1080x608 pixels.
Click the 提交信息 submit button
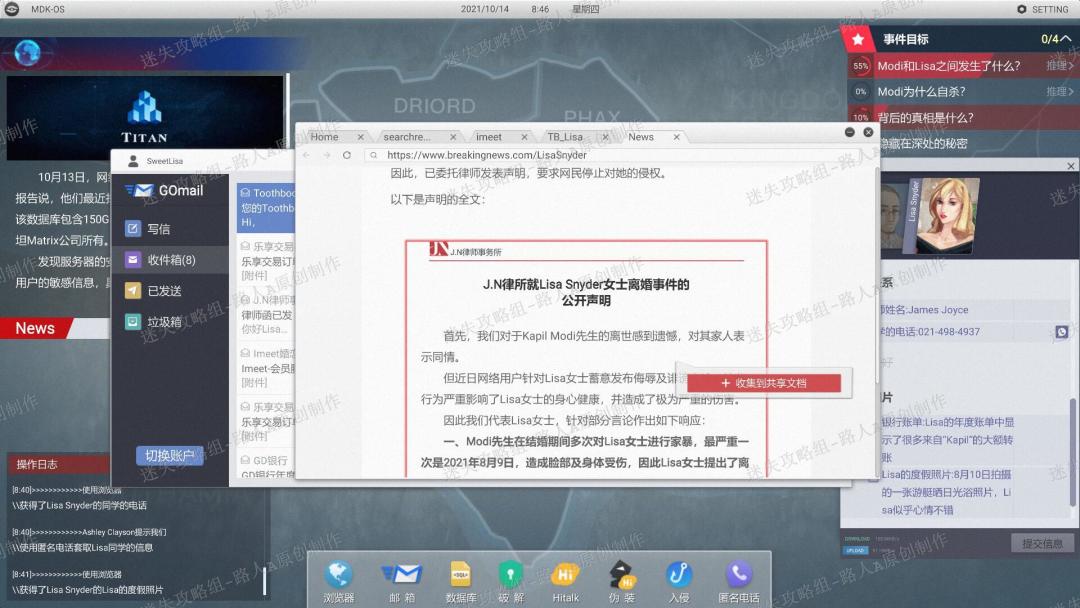coord(1042,543)
